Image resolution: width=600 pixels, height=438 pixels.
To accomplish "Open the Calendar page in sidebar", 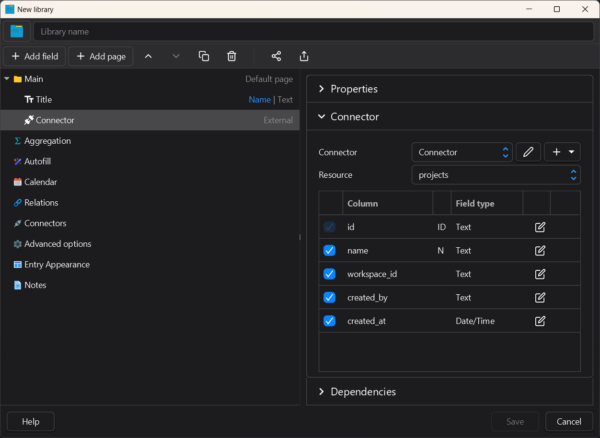I will (x=40, y=182).
